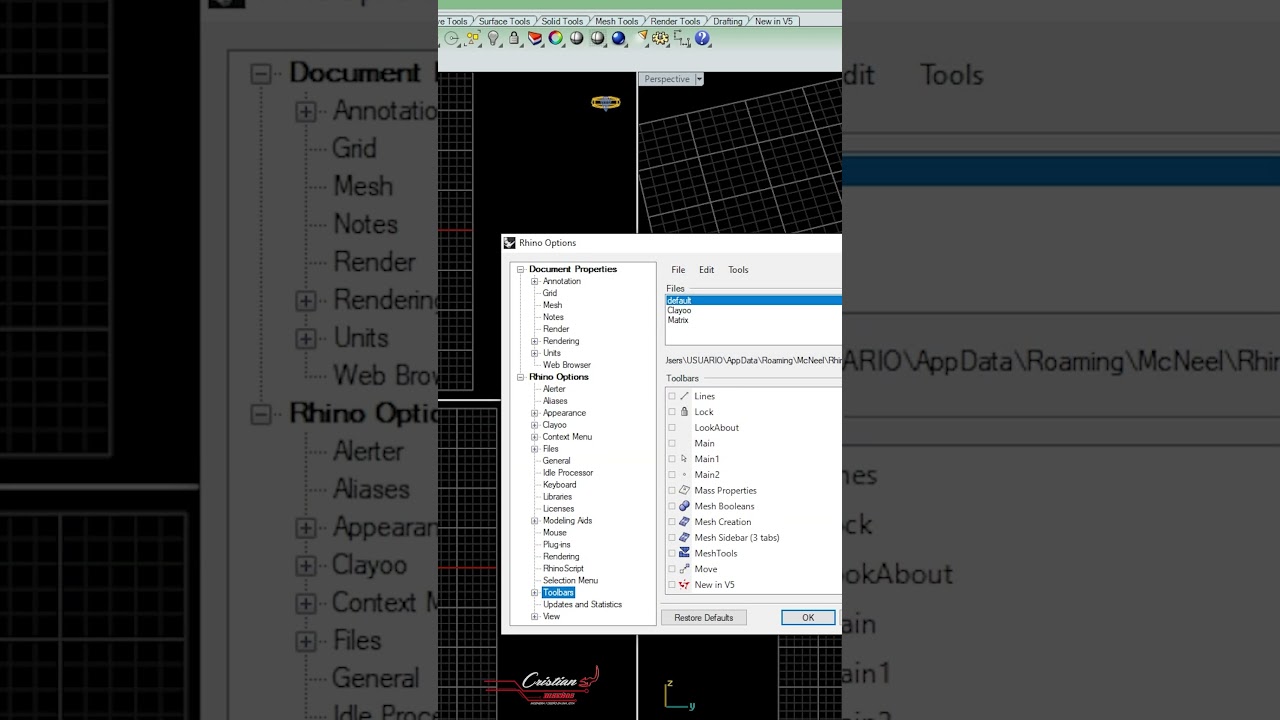Enable the Mass Properties checkbox
Viewport: 1280px width, 720px height.
[x=672, y=490]
